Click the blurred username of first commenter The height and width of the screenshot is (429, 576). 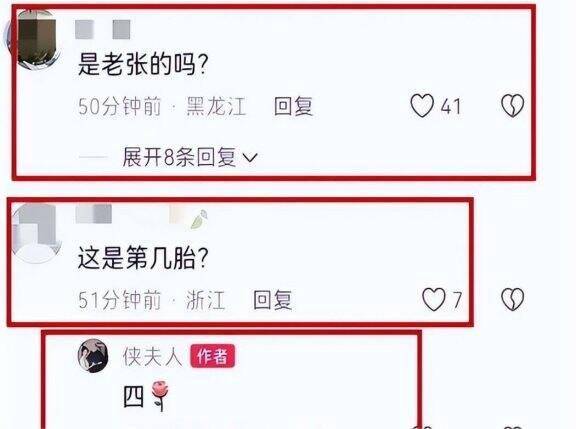[103, 29]
